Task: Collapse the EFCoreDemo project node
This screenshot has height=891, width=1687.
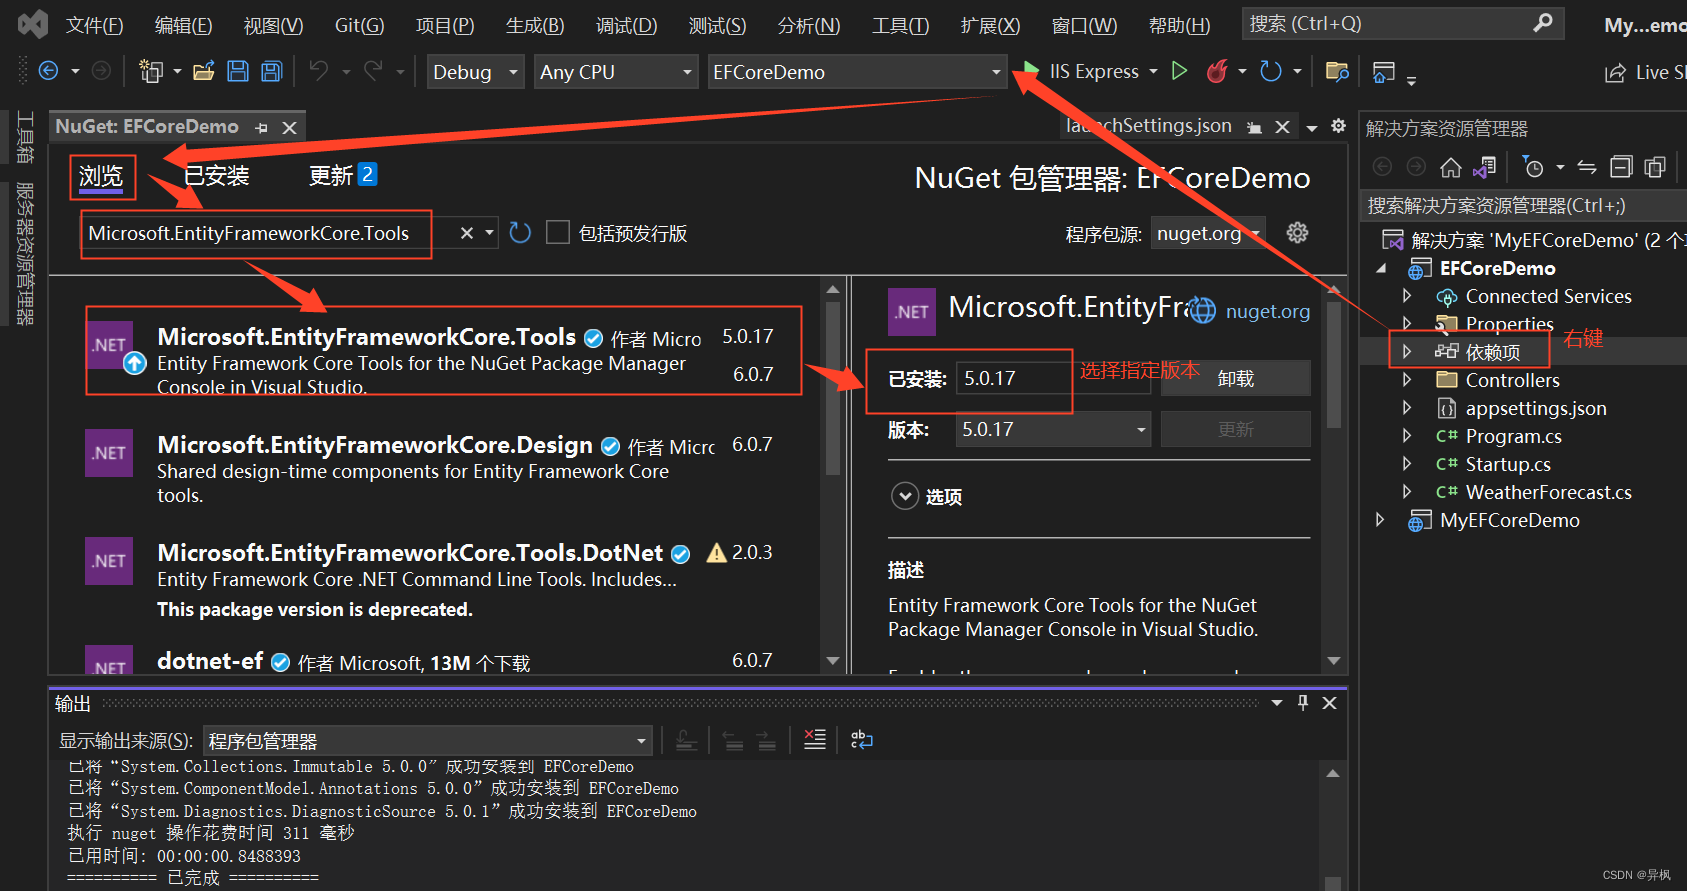Action: point(1381,268)
